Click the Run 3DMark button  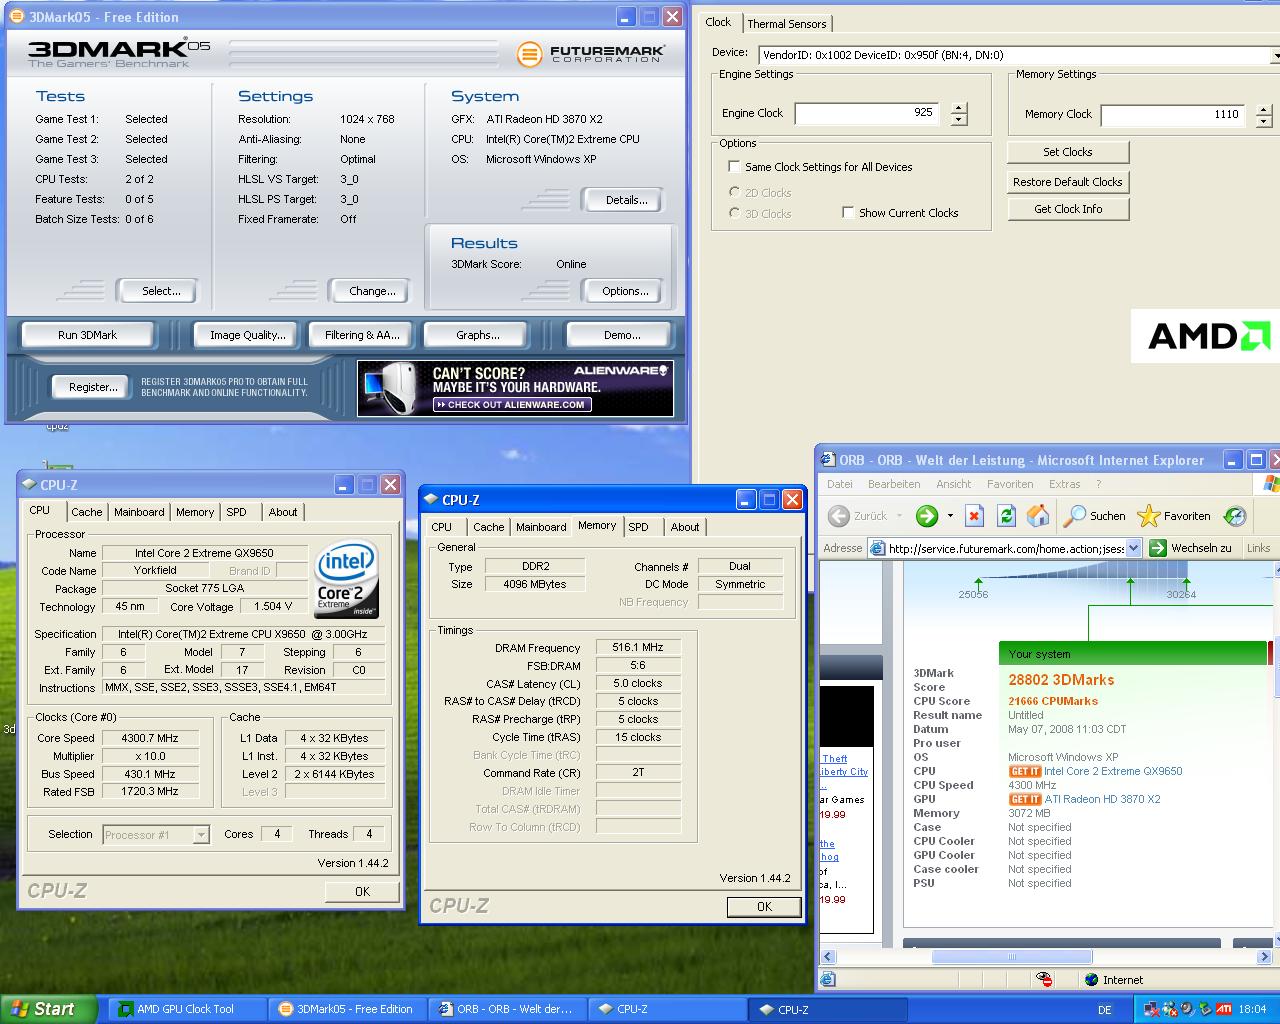[87, 335]
